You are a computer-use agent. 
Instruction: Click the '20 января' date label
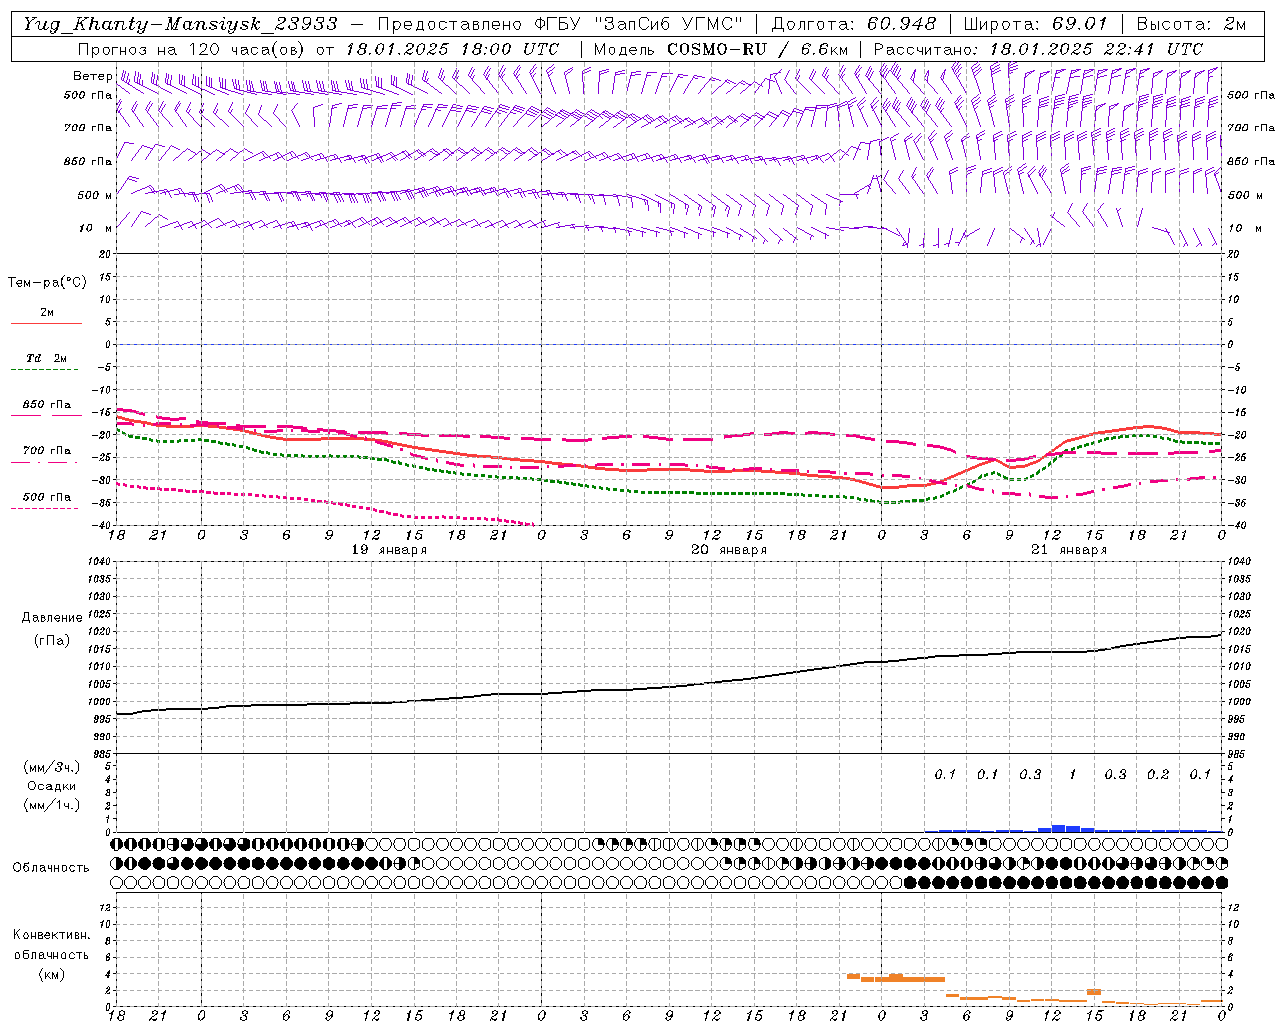pyautogui.click(x=729, y=550)
